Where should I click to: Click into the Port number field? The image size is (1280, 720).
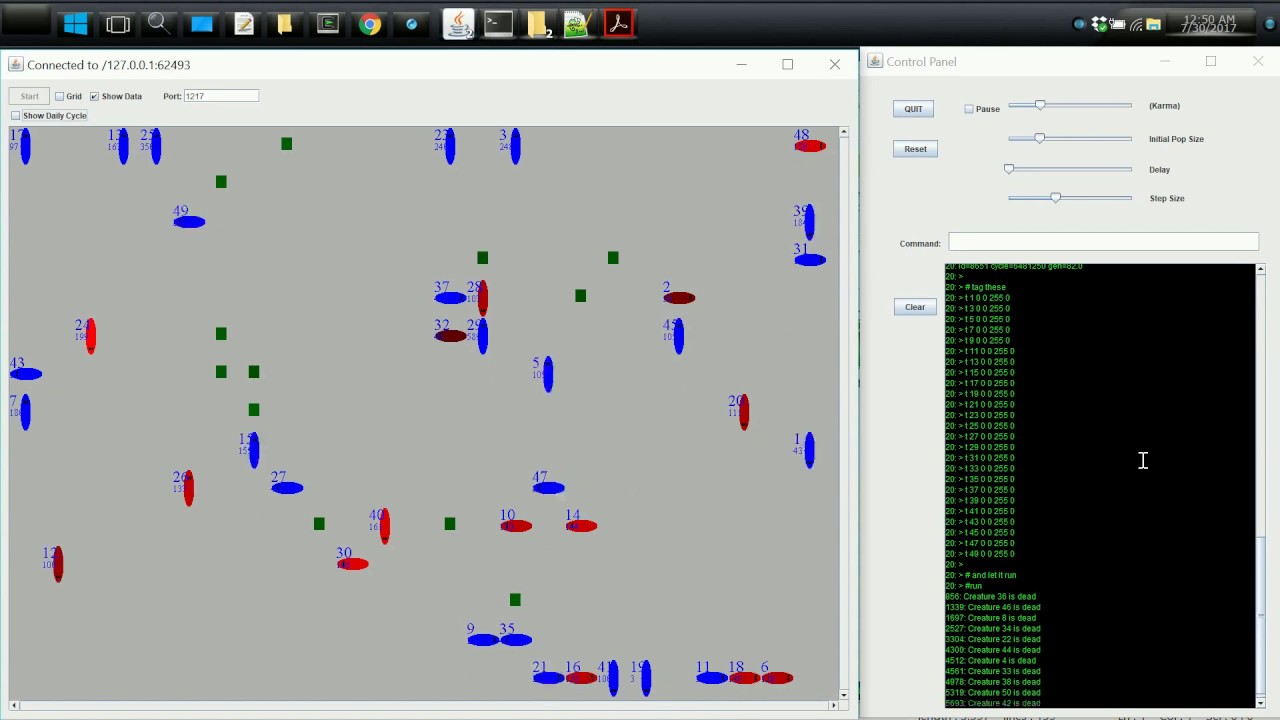click(x=221, y=96)
